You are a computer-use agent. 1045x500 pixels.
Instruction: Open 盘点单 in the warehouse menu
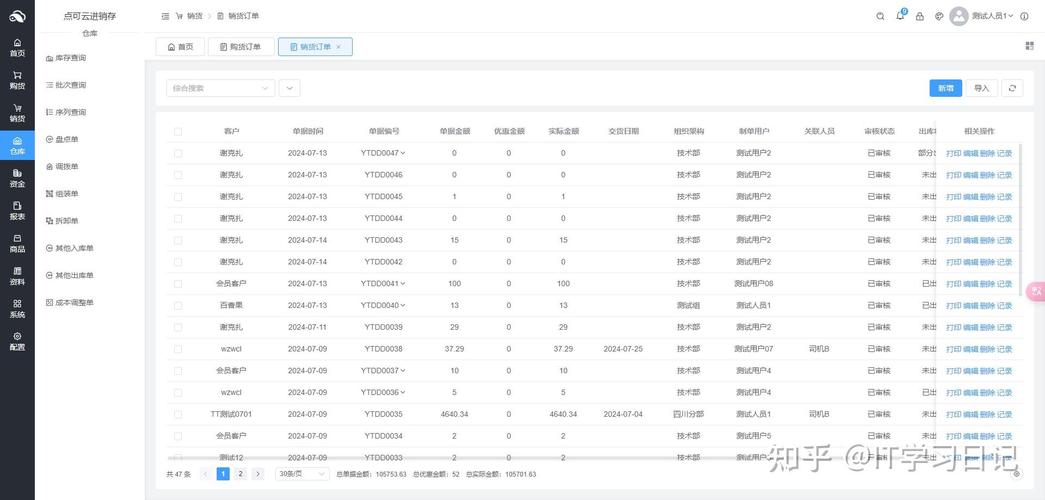pos(63,139)
